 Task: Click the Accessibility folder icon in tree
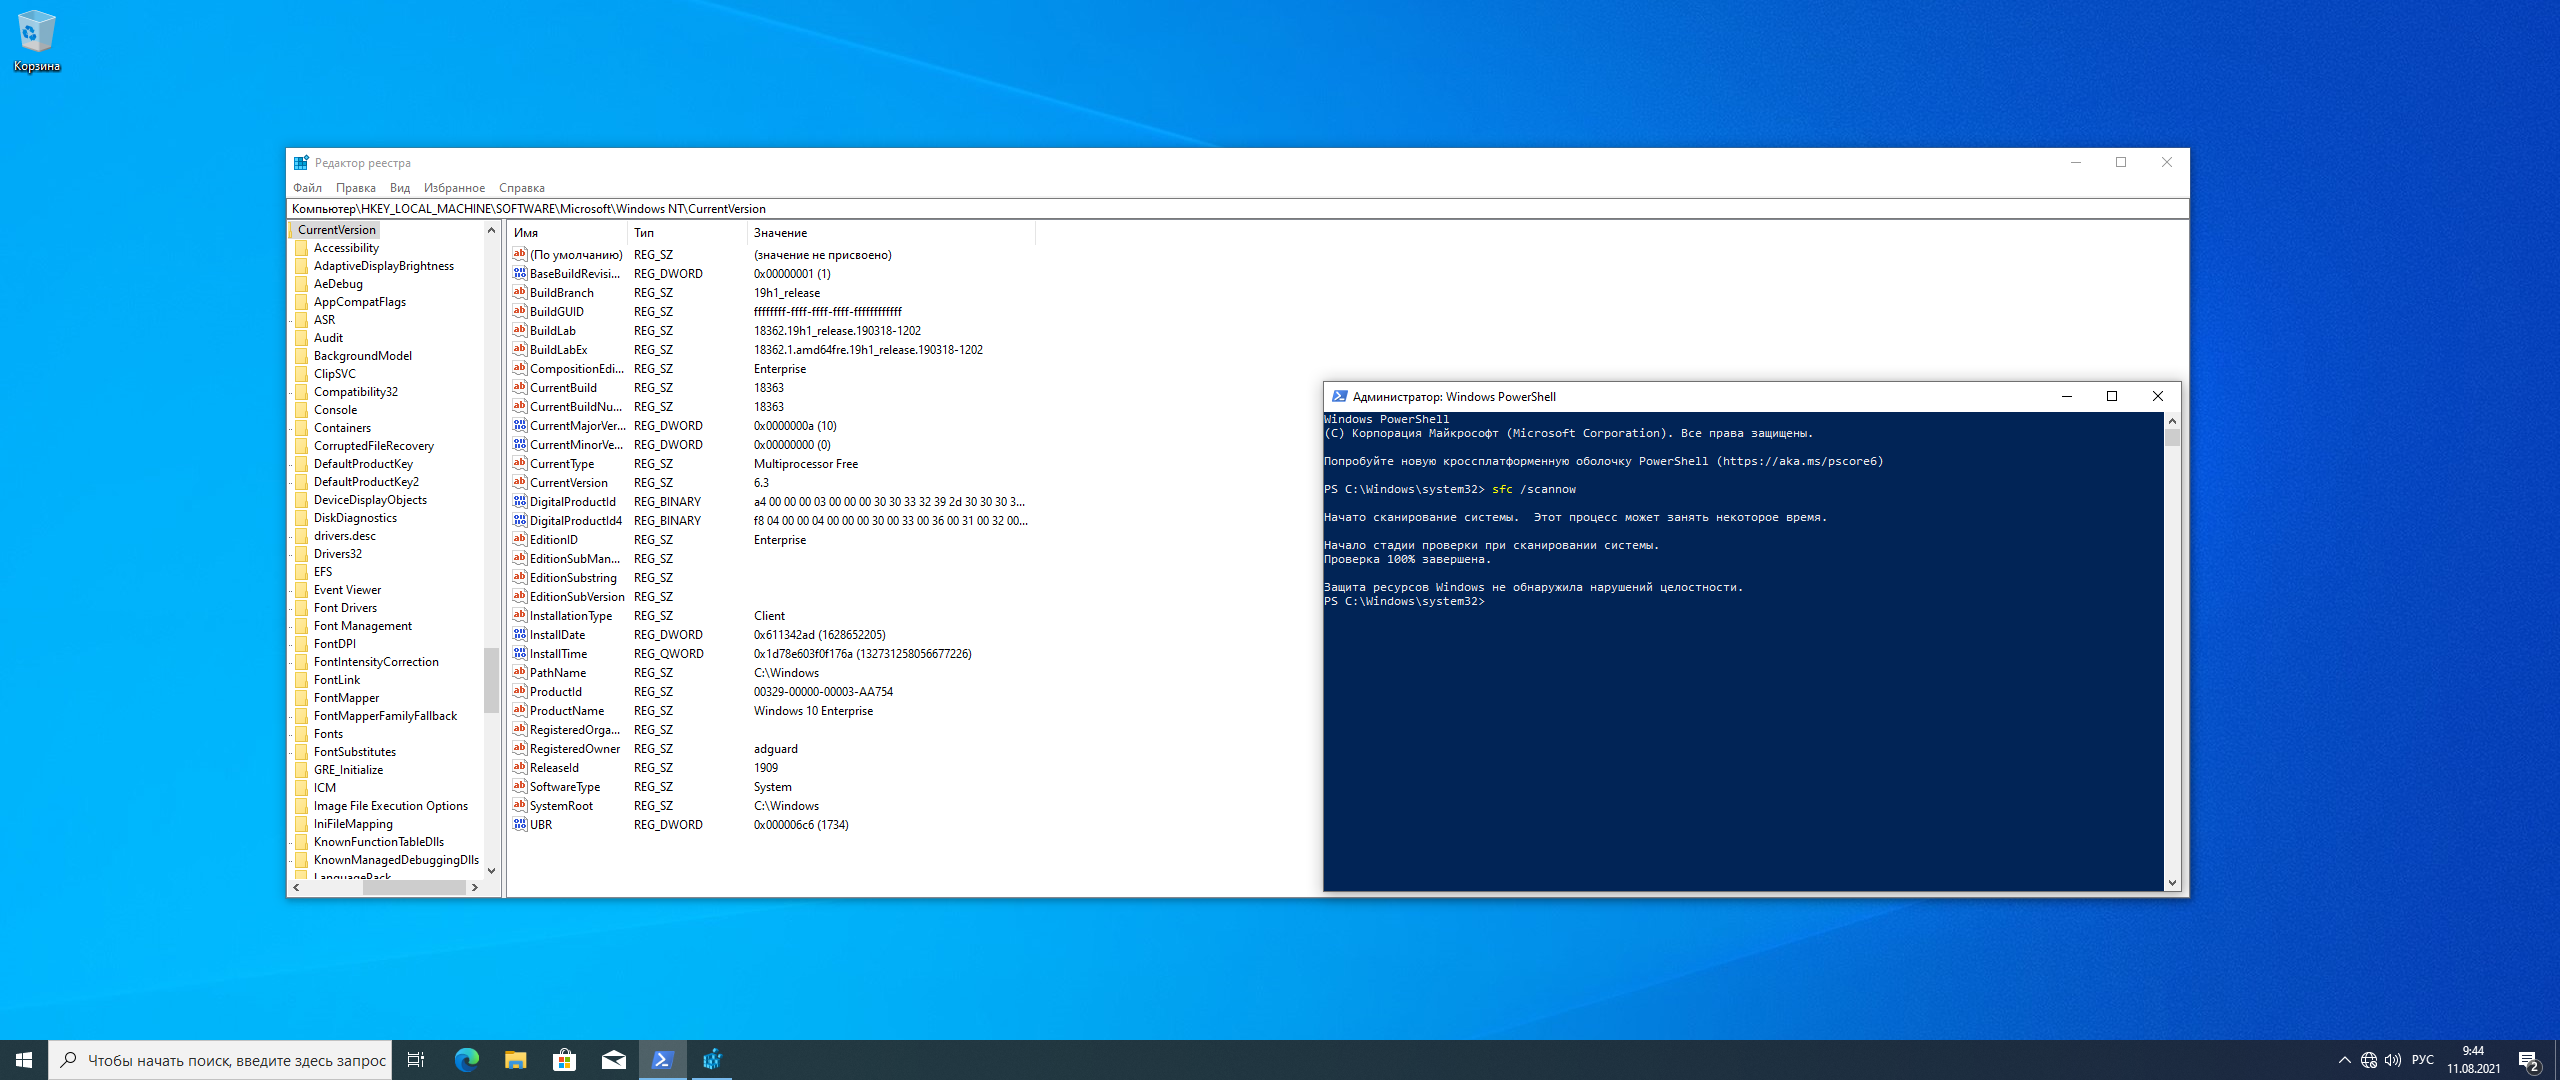tap(302, 248)
